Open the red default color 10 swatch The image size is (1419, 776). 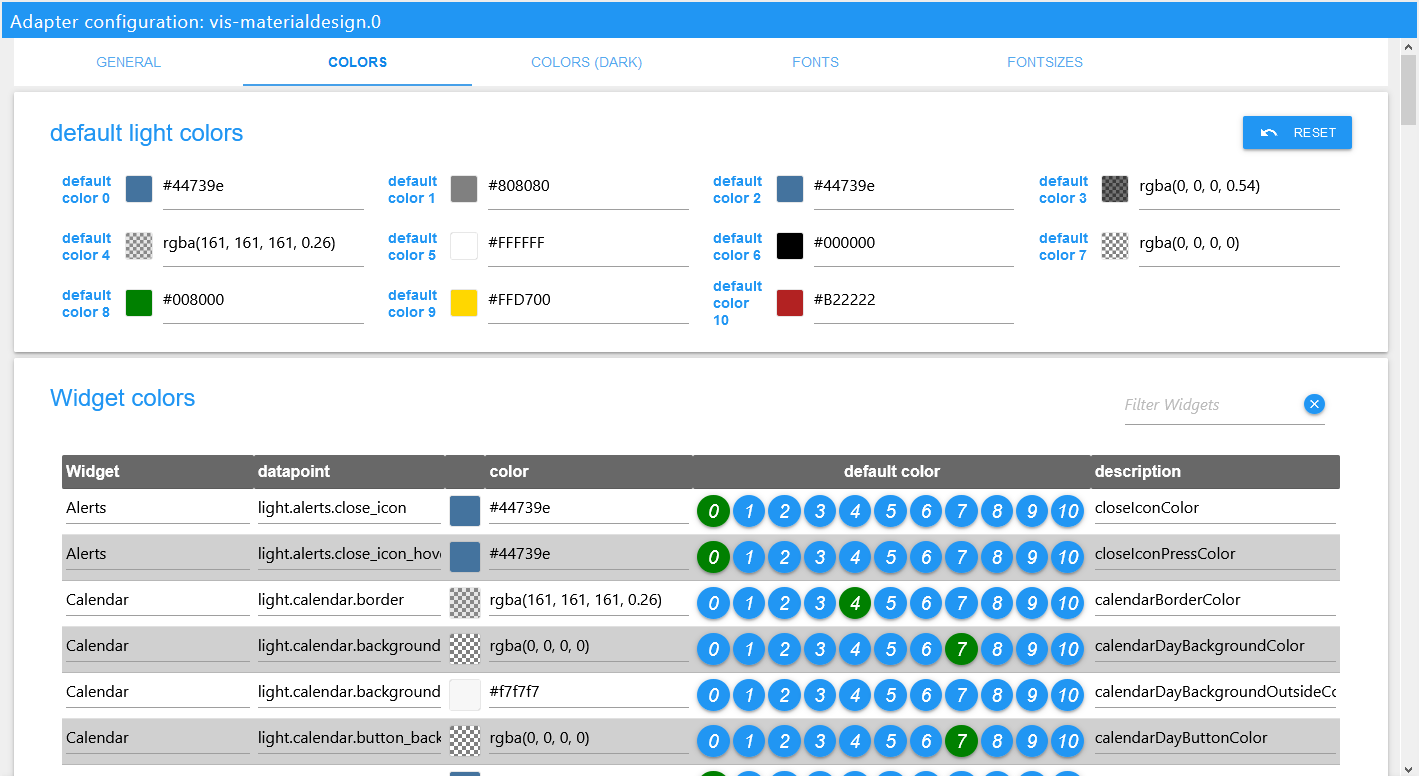tap(790, 303)
